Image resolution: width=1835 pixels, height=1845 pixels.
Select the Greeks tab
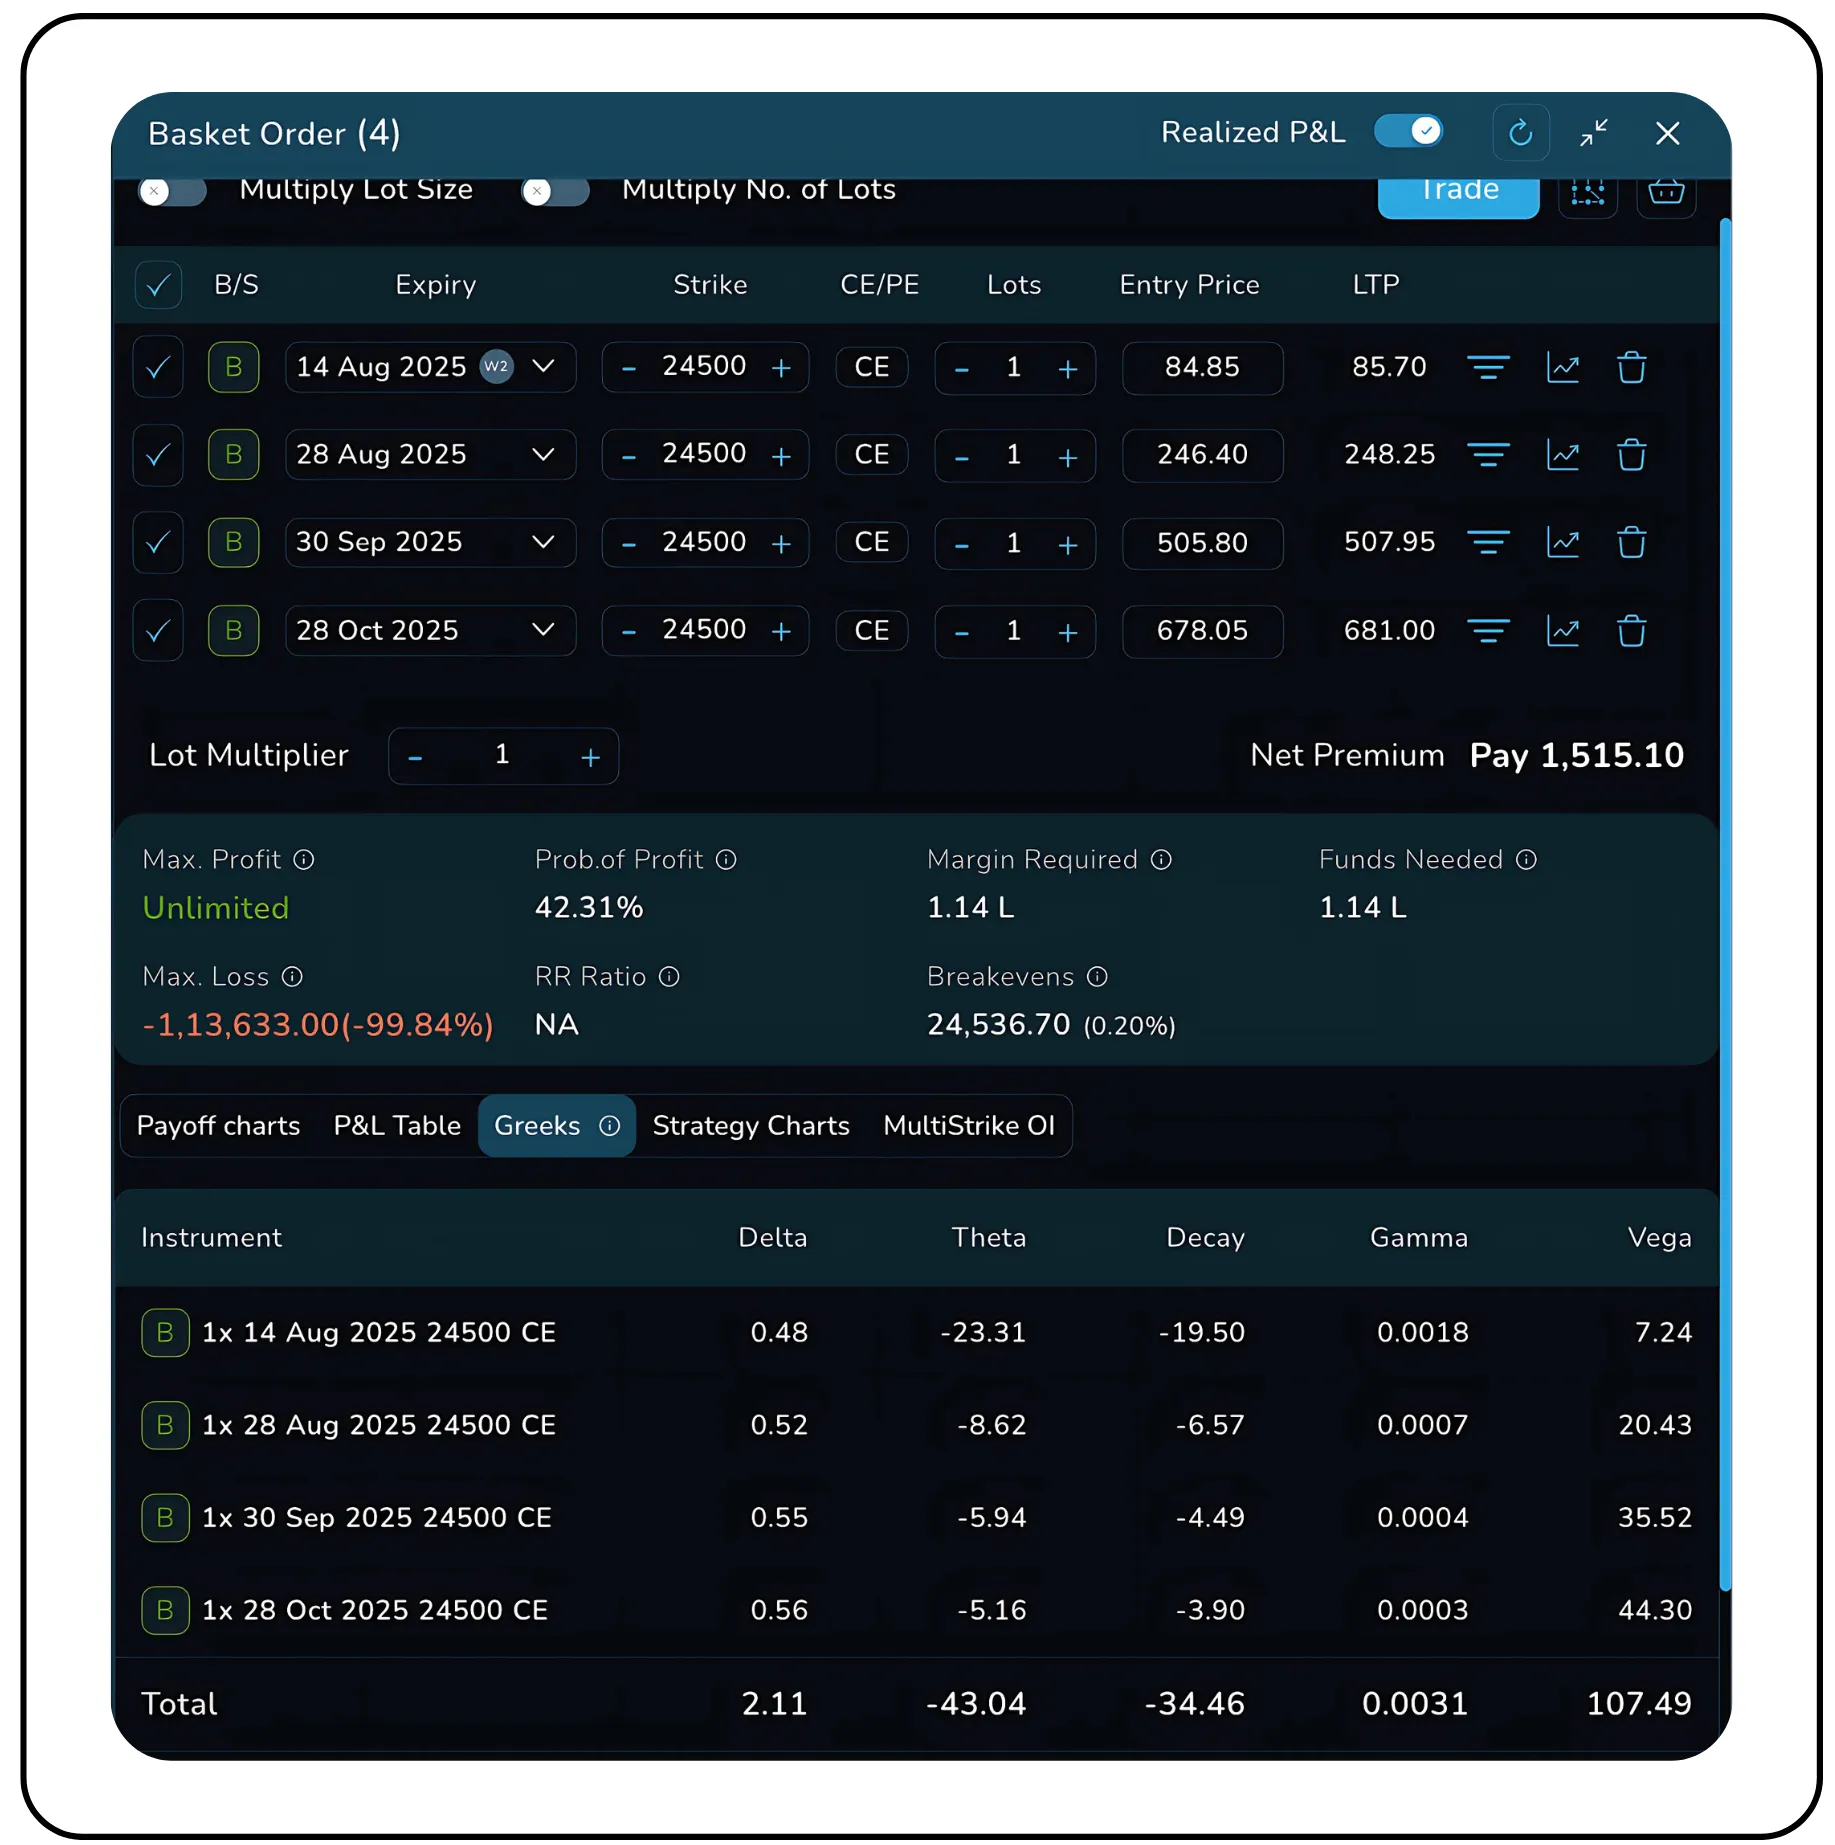pyautogui.click(x=557, y=1126)
